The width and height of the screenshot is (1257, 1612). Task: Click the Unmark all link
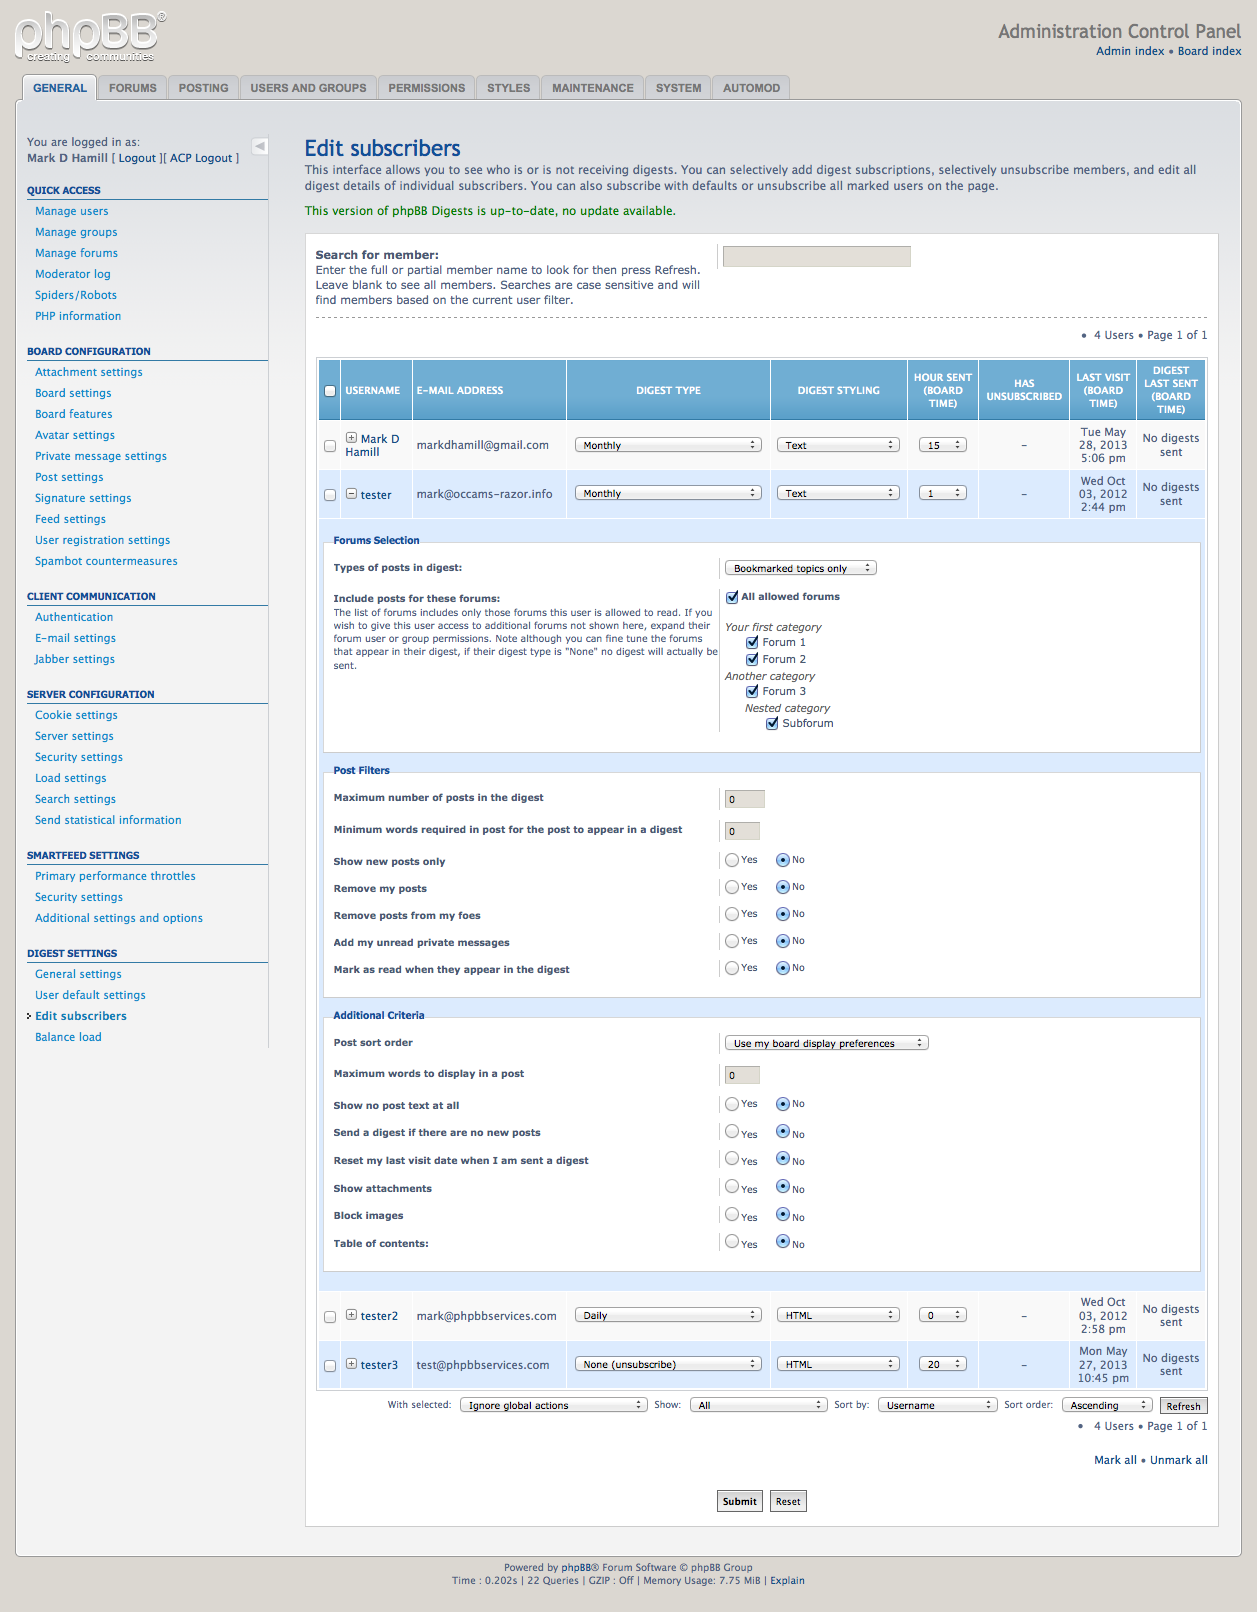pos(1179,1460)
